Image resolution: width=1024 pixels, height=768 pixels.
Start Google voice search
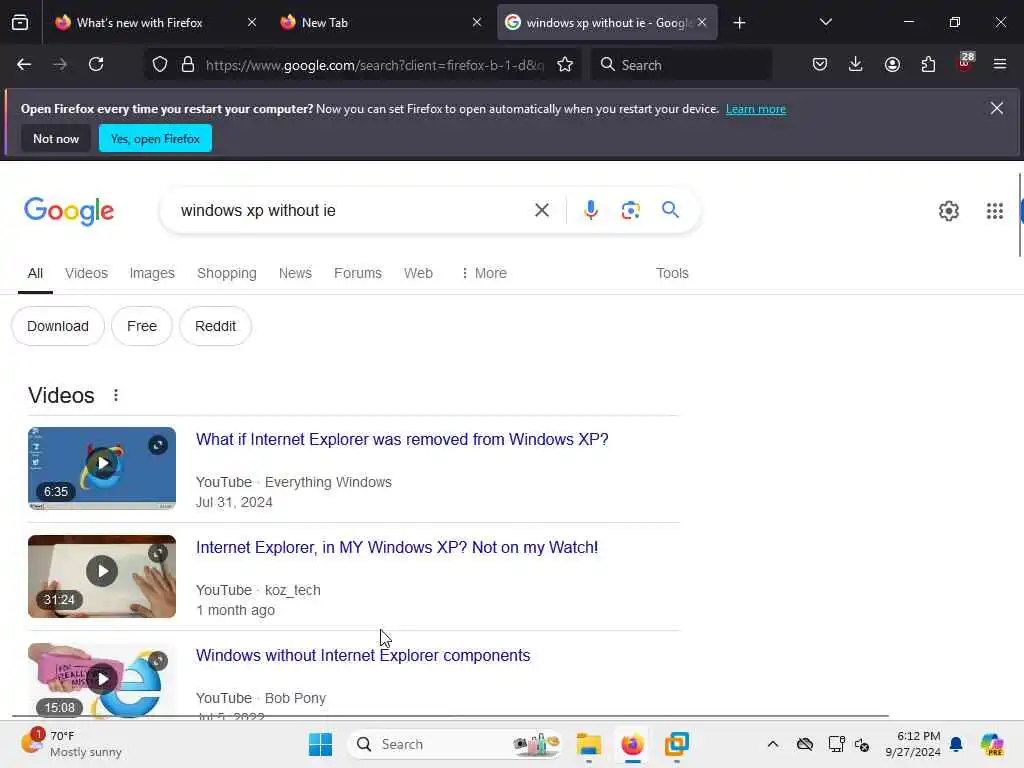click(x=590, y=210)
